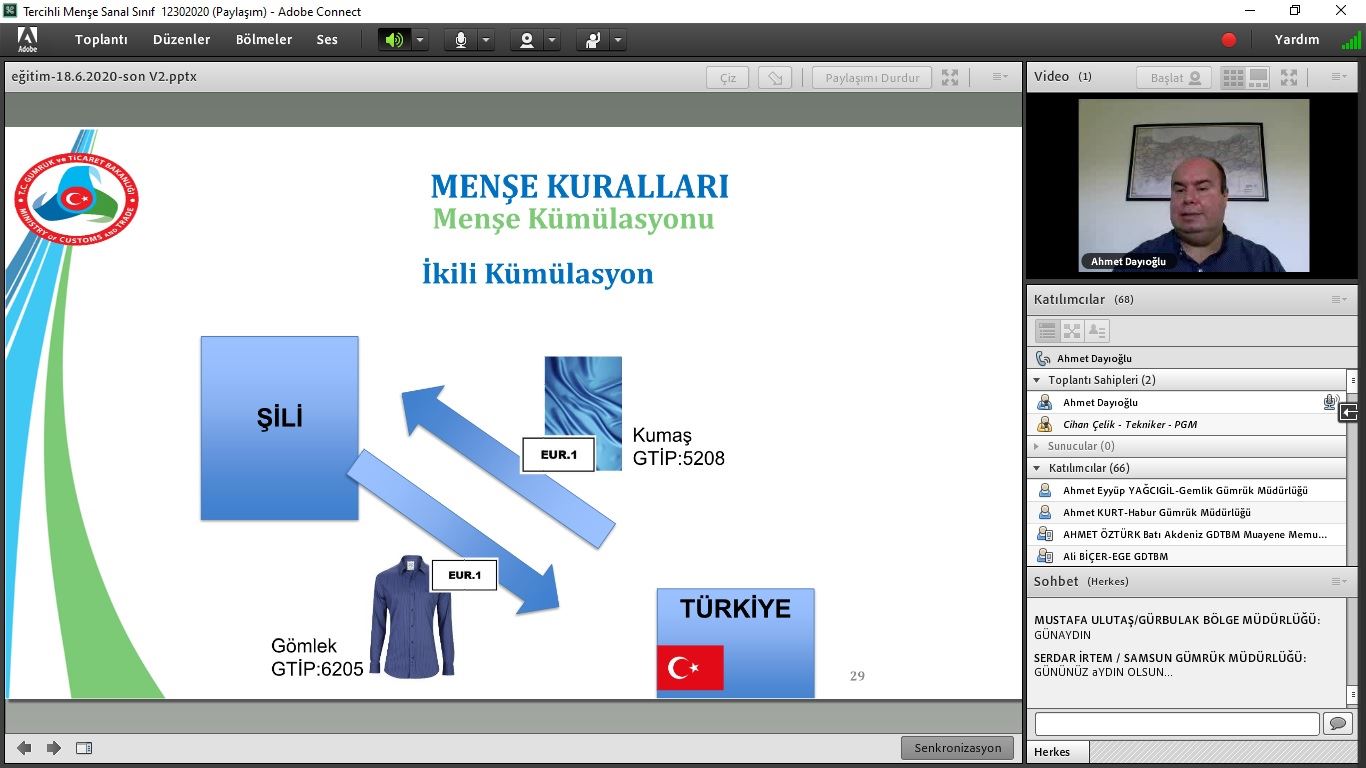The height and width of the screenshot is (768, 1366).
Task: Switch video pod to grid layout
Action: (x=1233, y=78)
